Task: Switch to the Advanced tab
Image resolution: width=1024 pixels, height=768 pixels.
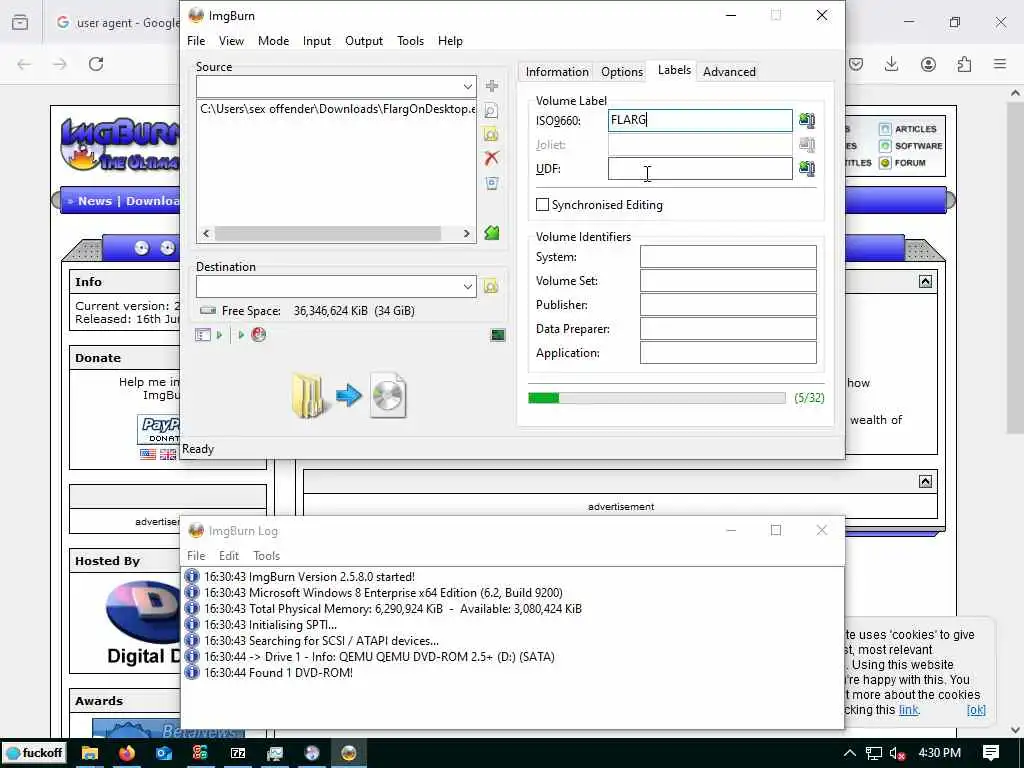Action: click(729, 72)
